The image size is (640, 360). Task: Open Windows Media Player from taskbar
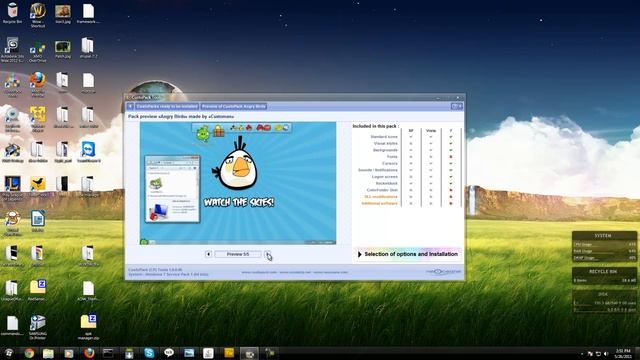tap(69, 353)
